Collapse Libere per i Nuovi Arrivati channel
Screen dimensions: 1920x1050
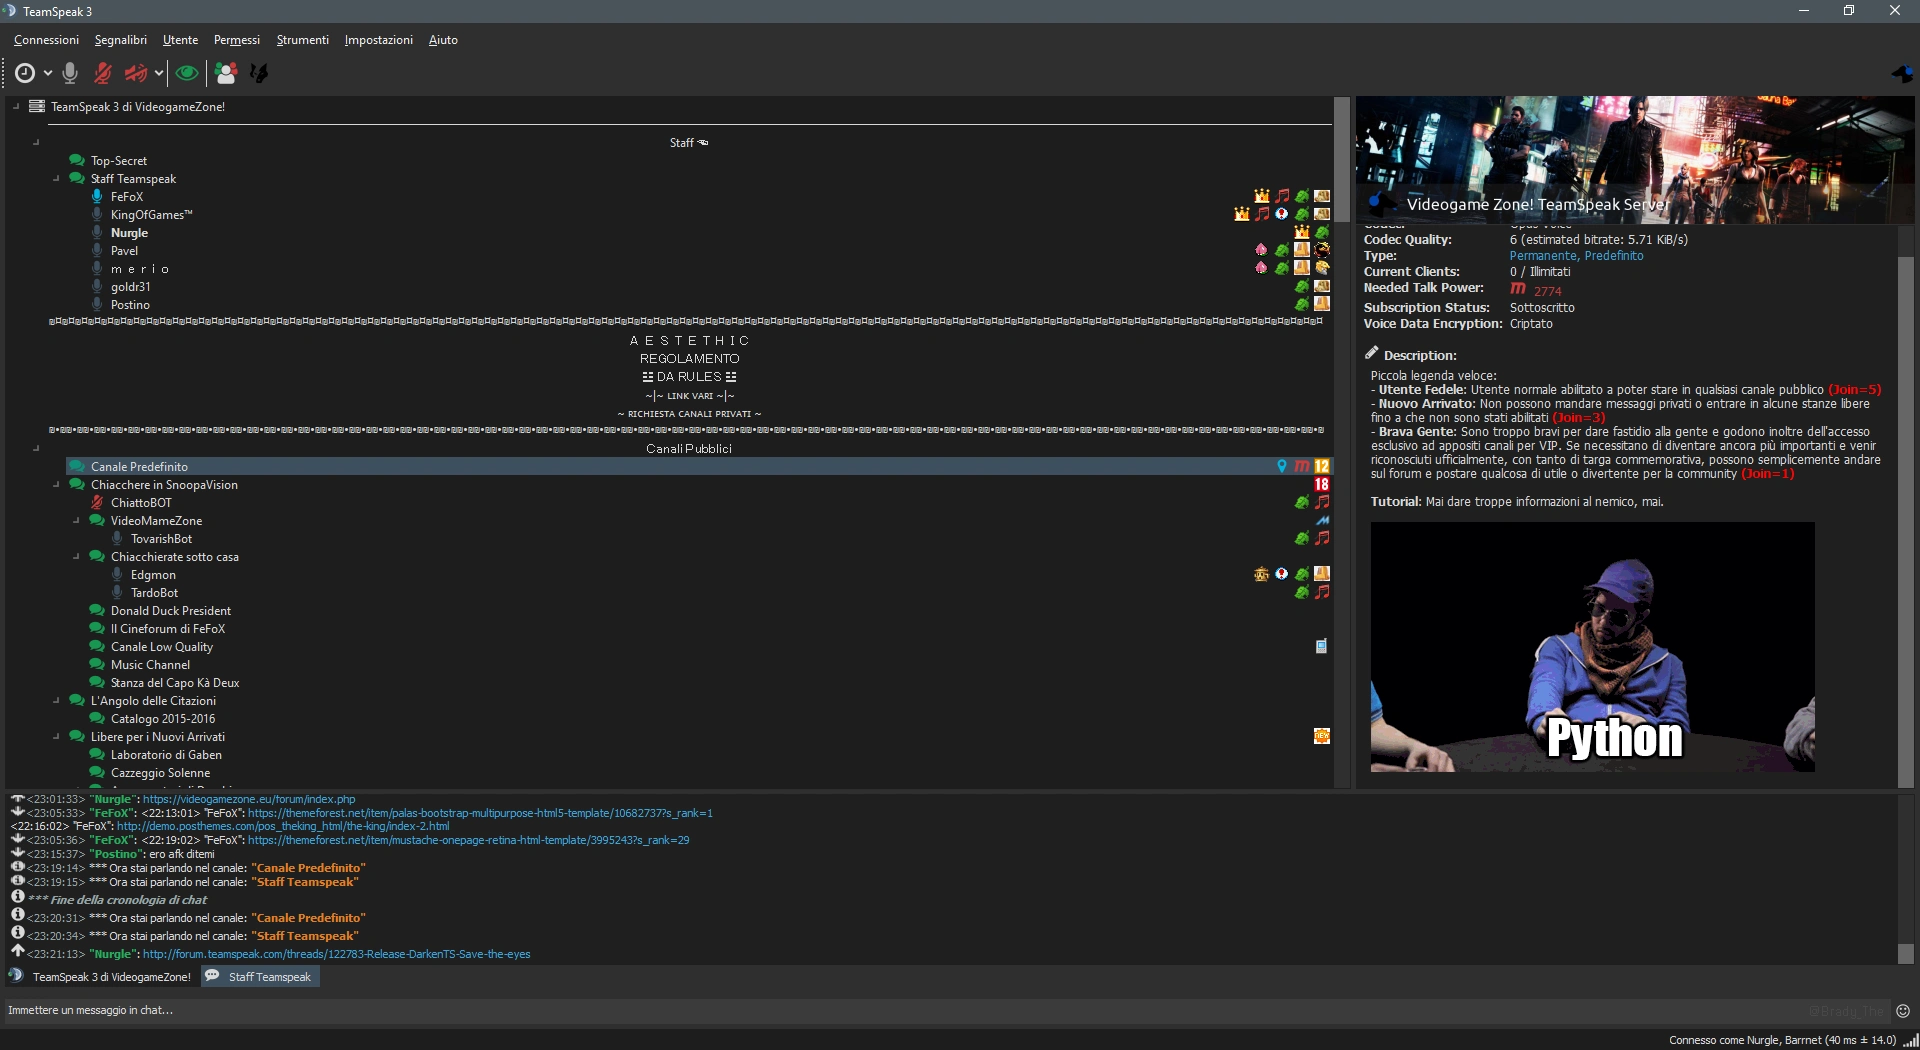[x=56, y=736]
